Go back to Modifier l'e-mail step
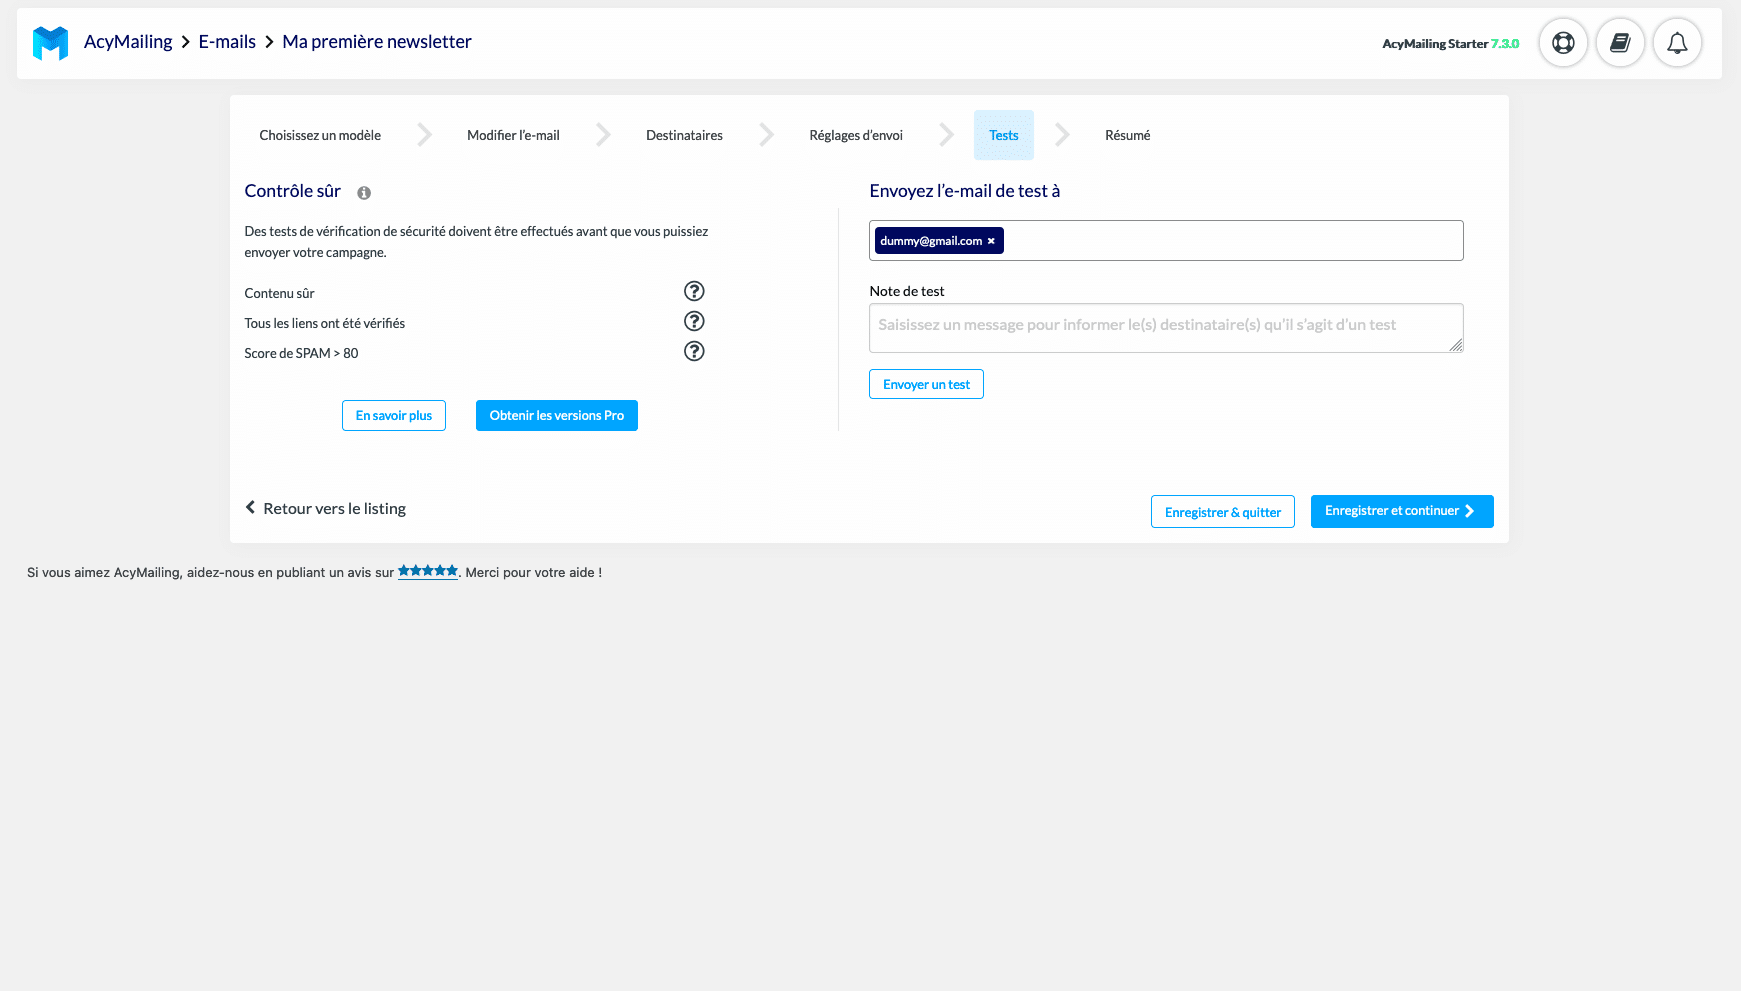 coord(513,135)
